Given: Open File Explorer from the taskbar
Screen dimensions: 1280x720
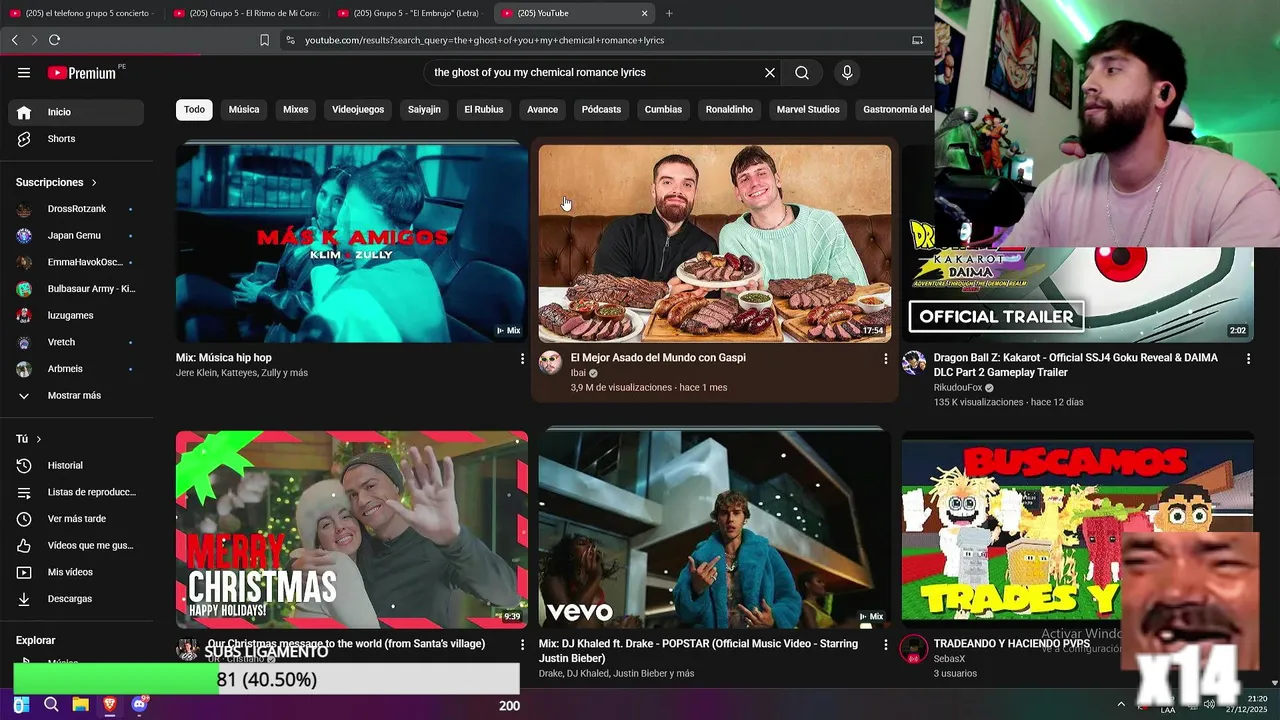Looking at the screenshot, I should [x=80, y=705].
